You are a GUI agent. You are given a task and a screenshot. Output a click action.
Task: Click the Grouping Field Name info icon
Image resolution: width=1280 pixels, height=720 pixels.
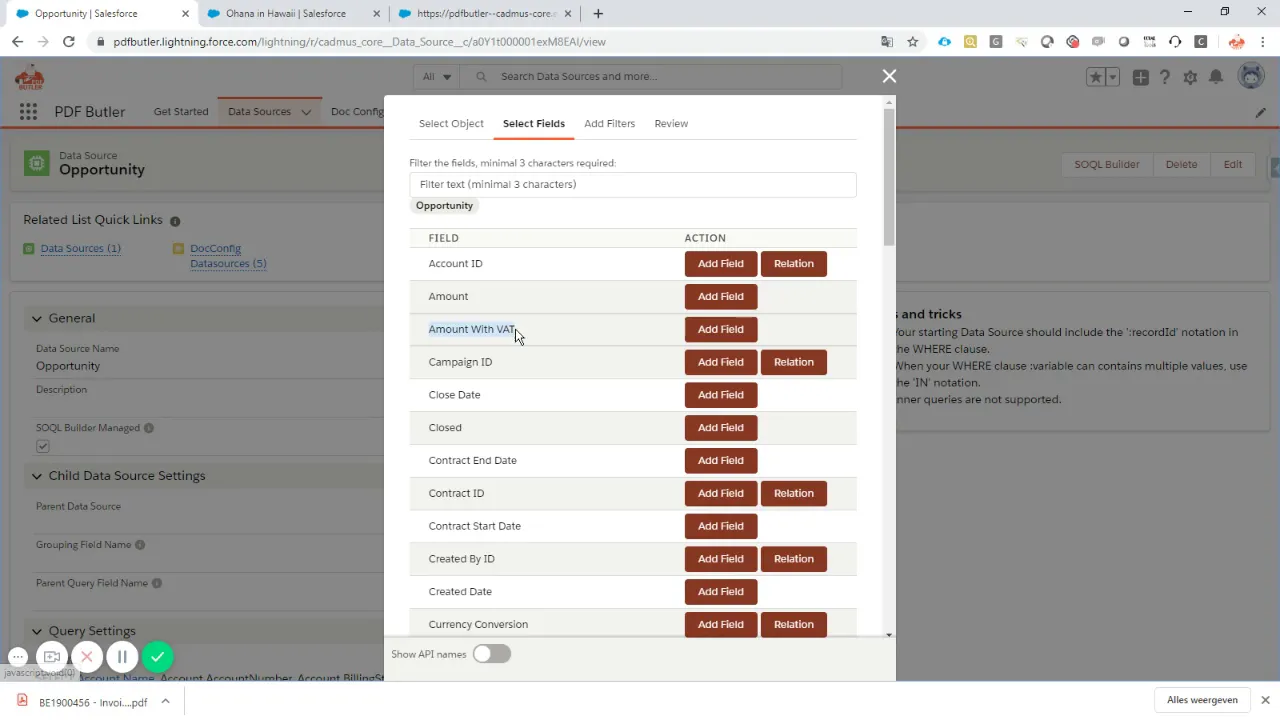[x=140, y=545]
